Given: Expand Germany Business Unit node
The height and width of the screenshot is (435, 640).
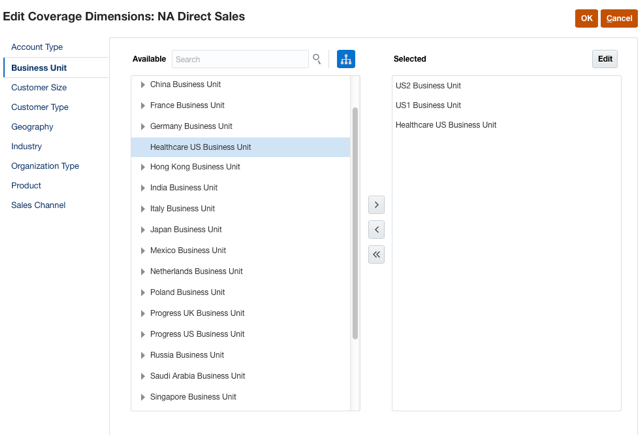Looking at the screenshot, I should 143,127.
